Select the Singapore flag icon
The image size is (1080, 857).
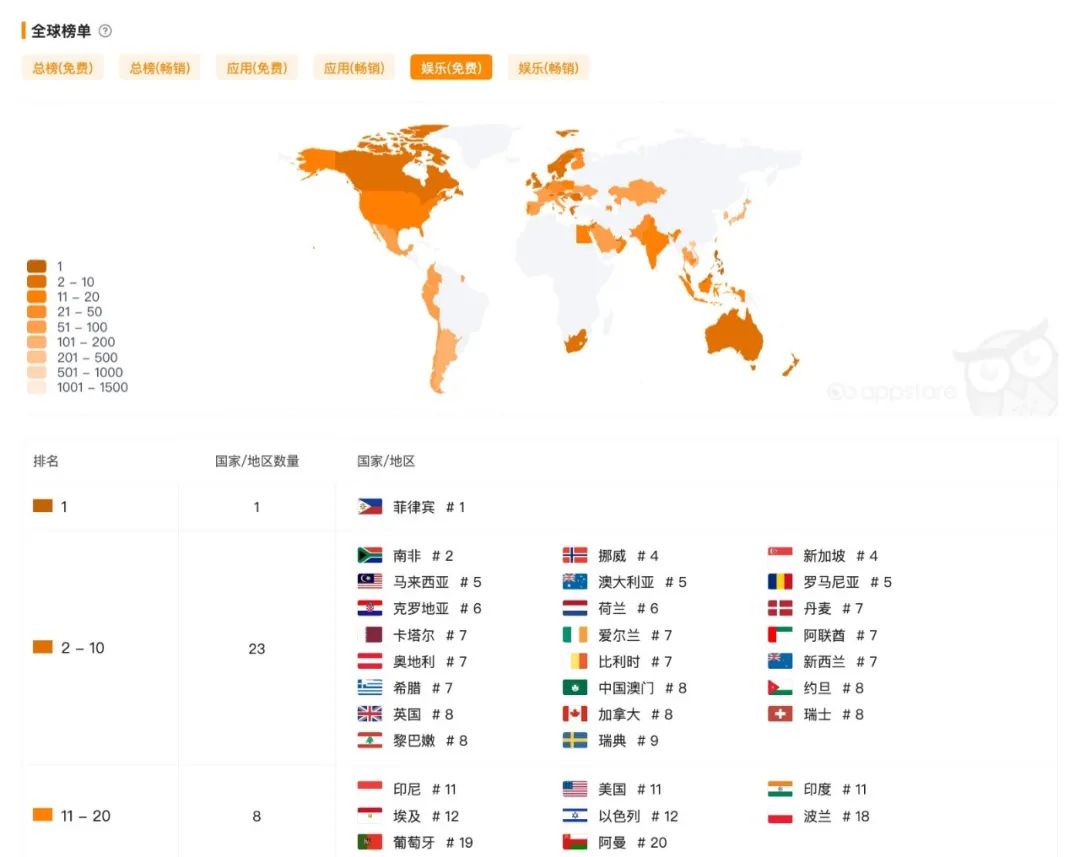[780, 555]
